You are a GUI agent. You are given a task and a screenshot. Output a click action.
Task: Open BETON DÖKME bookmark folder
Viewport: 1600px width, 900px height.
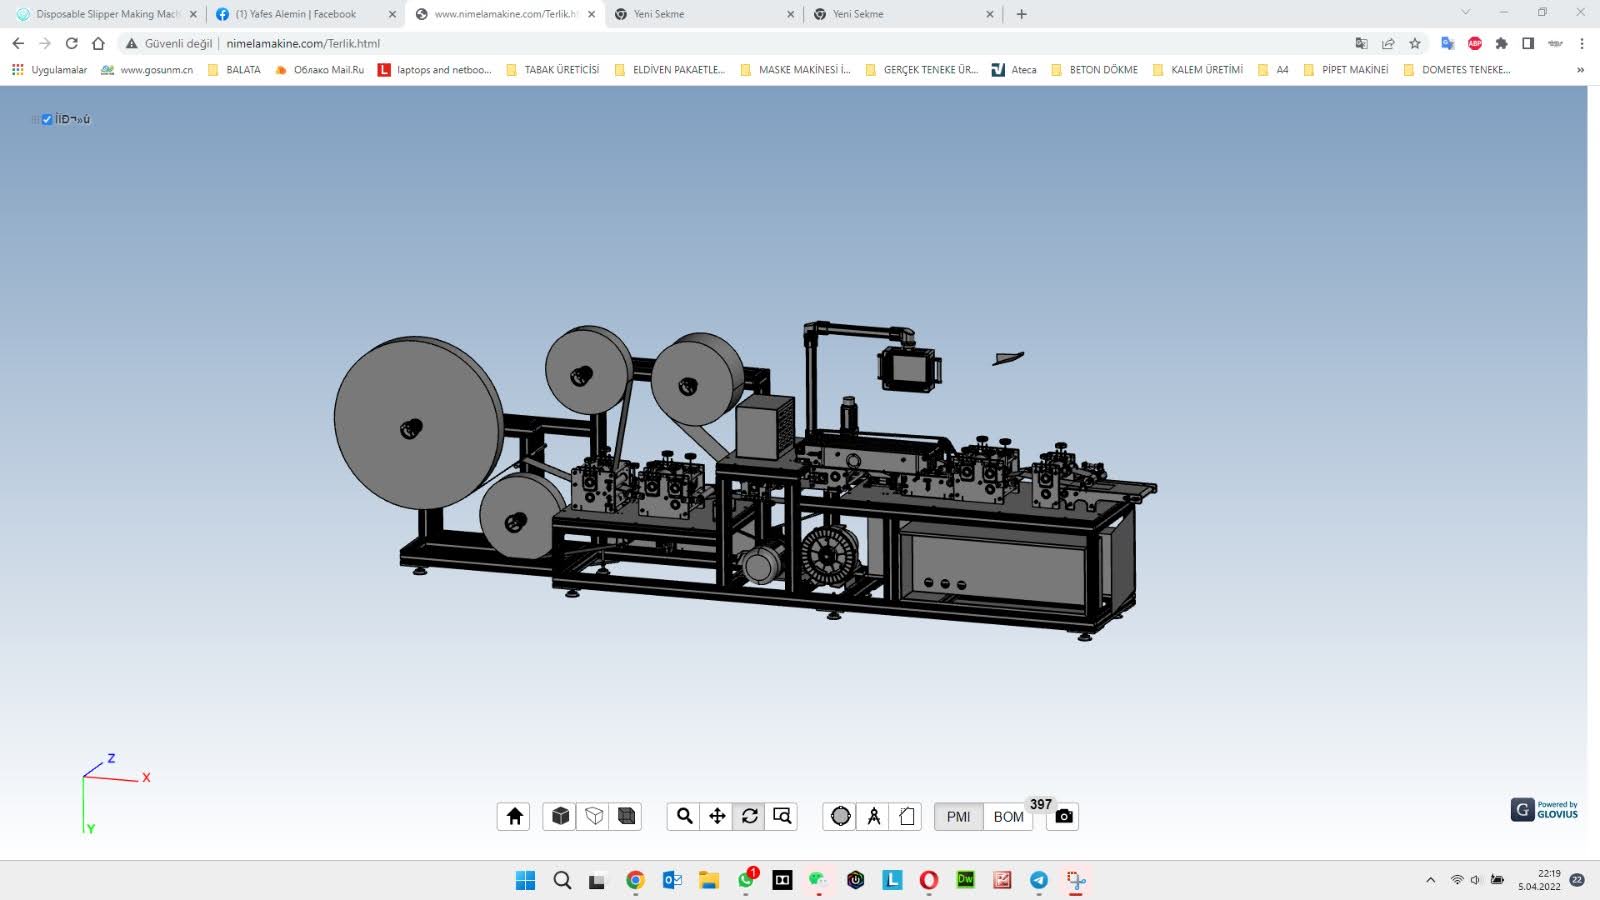(1094, 70)
